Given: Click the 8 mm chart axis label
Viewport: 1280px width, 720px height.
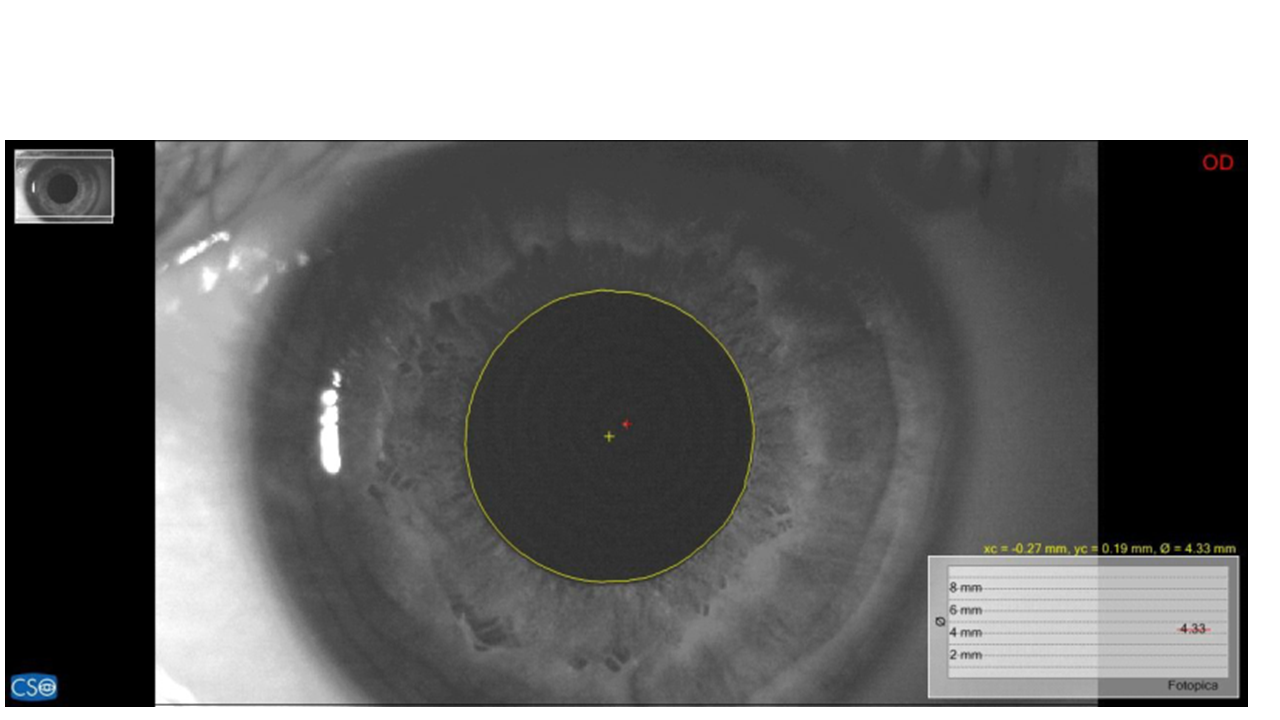Looking at the screenshot, I should [x=966, y=588].
